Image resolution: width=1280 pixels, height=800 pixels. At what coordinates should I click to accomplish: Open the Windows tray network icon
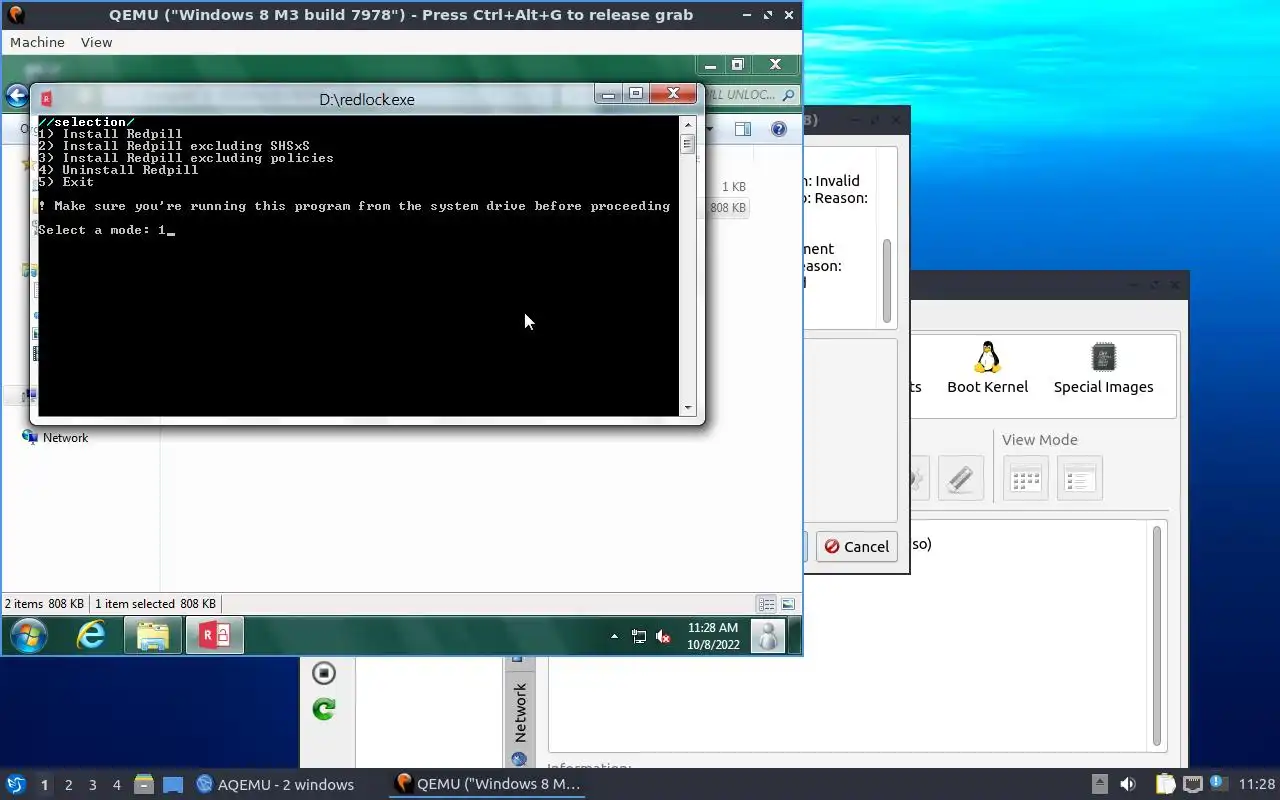[x=639, y=636]
